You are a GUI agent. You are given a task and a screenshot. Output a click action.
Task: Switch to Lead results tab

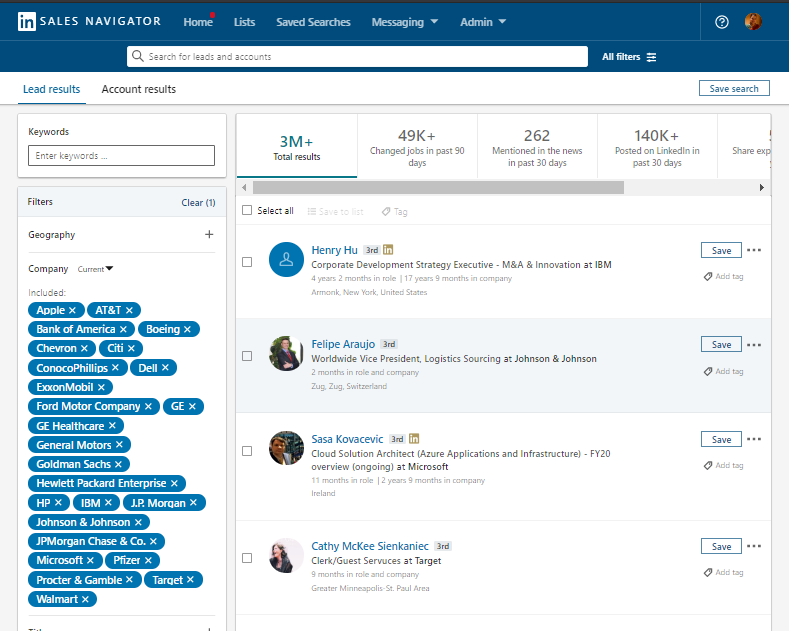pyautogui.click(x=51, y=89)
